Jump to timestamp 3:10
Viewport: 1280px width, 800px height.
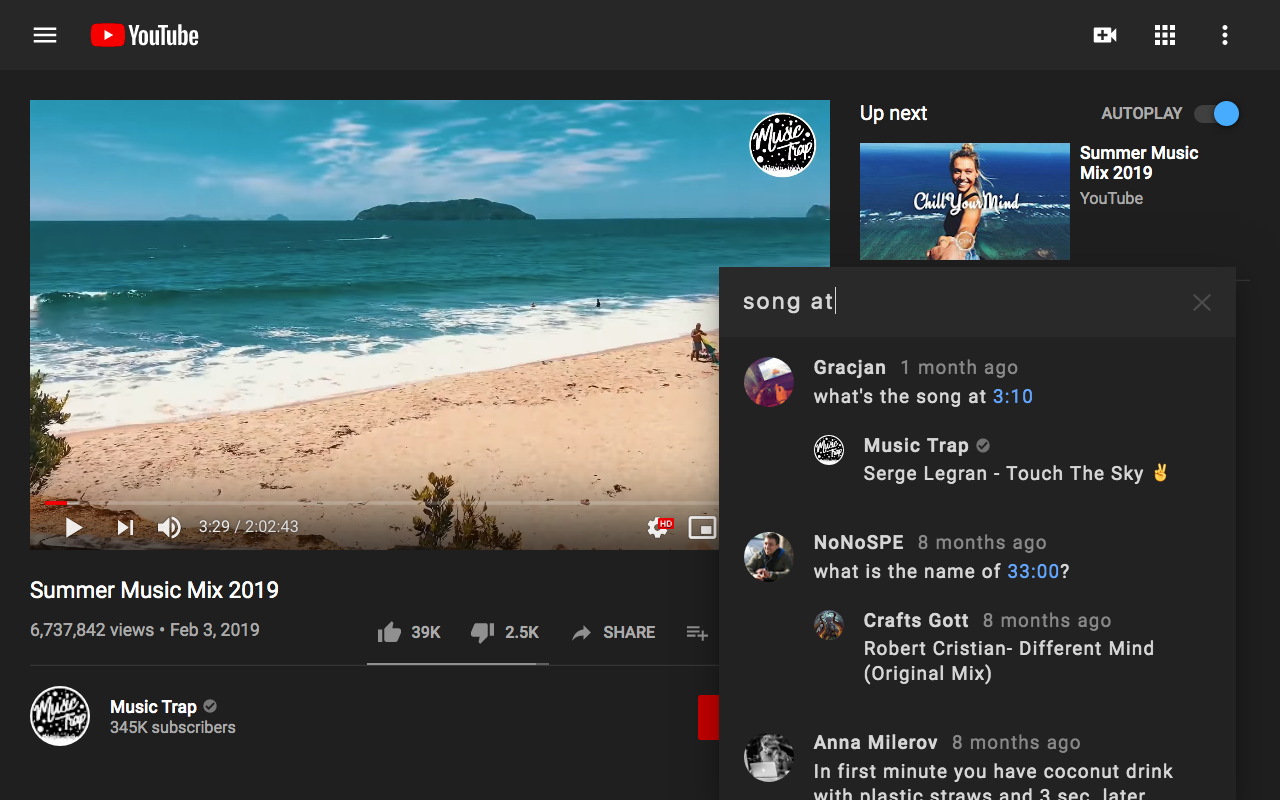pos(1013,396)
